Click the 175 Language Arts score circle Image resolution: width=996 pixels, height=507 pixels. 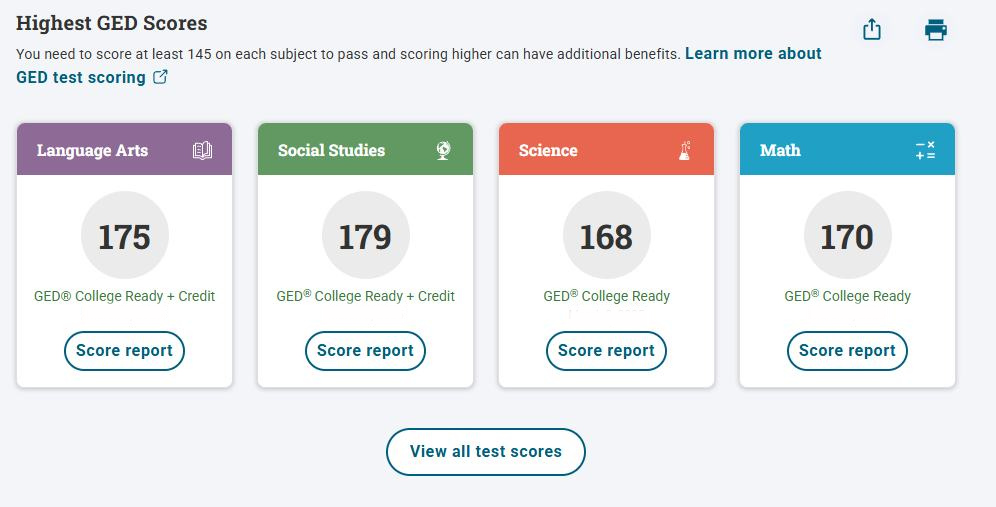click(x=124, y=236)
